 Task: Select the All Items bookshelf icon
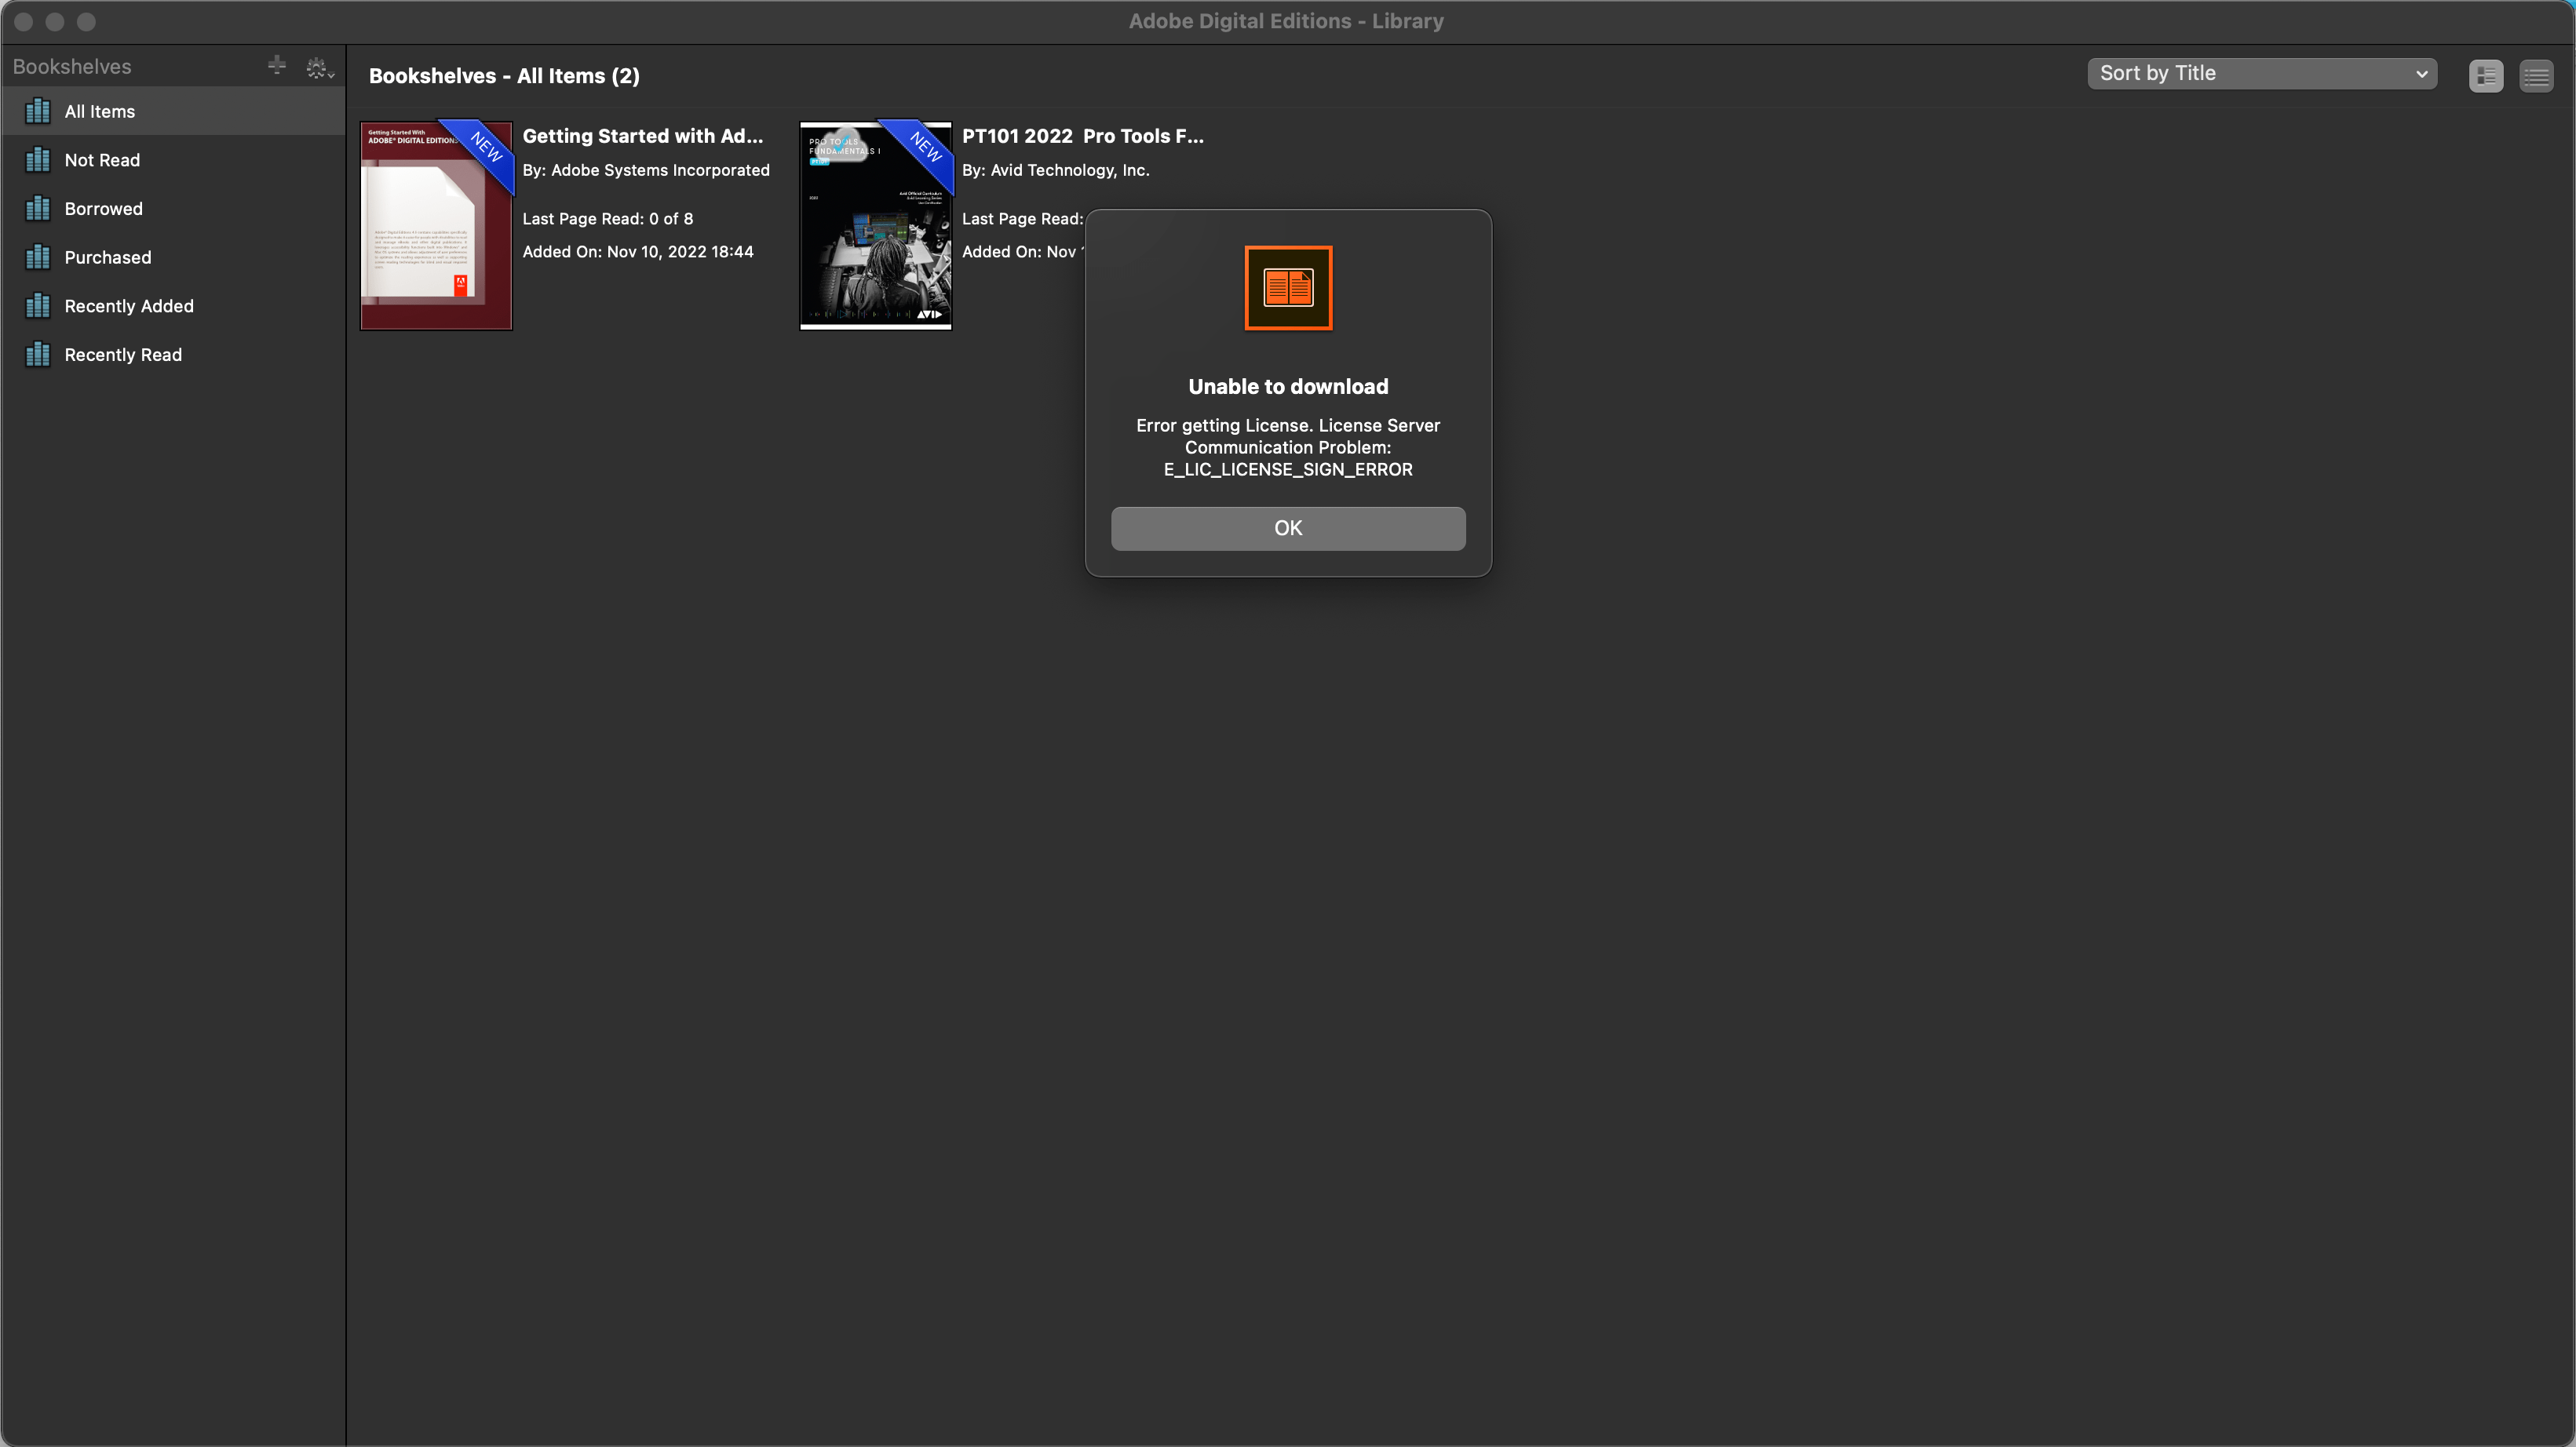pyautogui.click(x=37, y=111)
